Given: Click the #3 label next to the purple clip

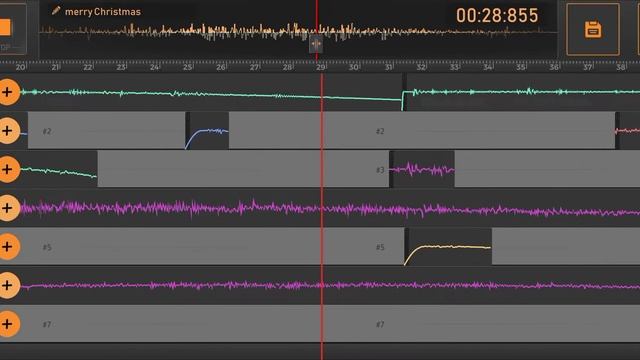Looking at the screenshot, I should [380, 170].
